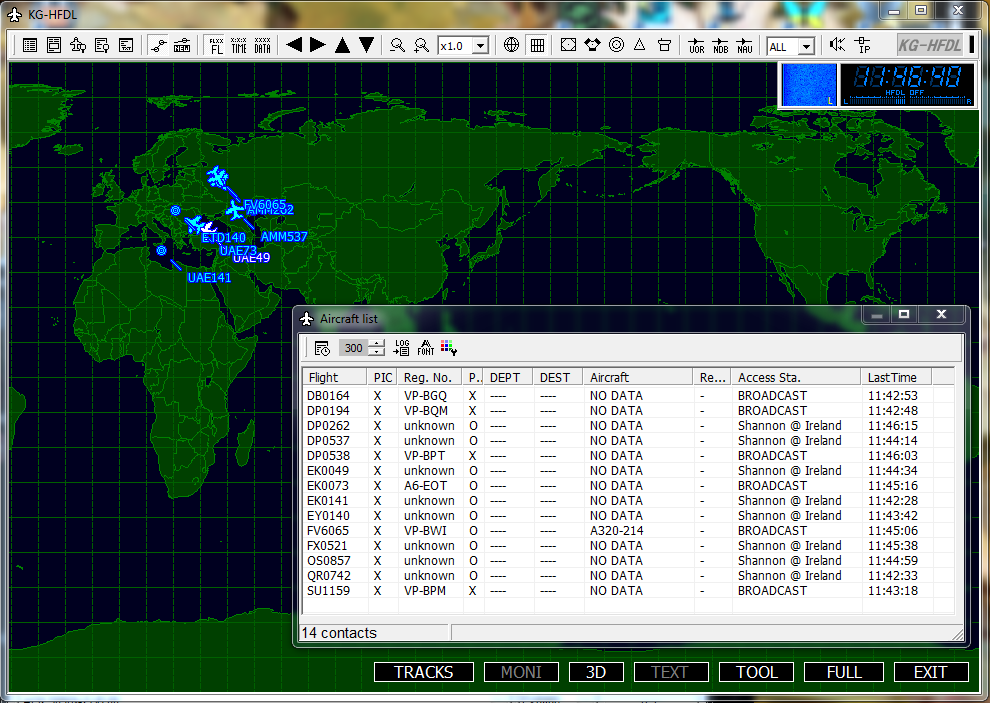Click the Aircraft list history clock icon
The width and height of the screenshot is (990, 703).
tap(322, 348)
